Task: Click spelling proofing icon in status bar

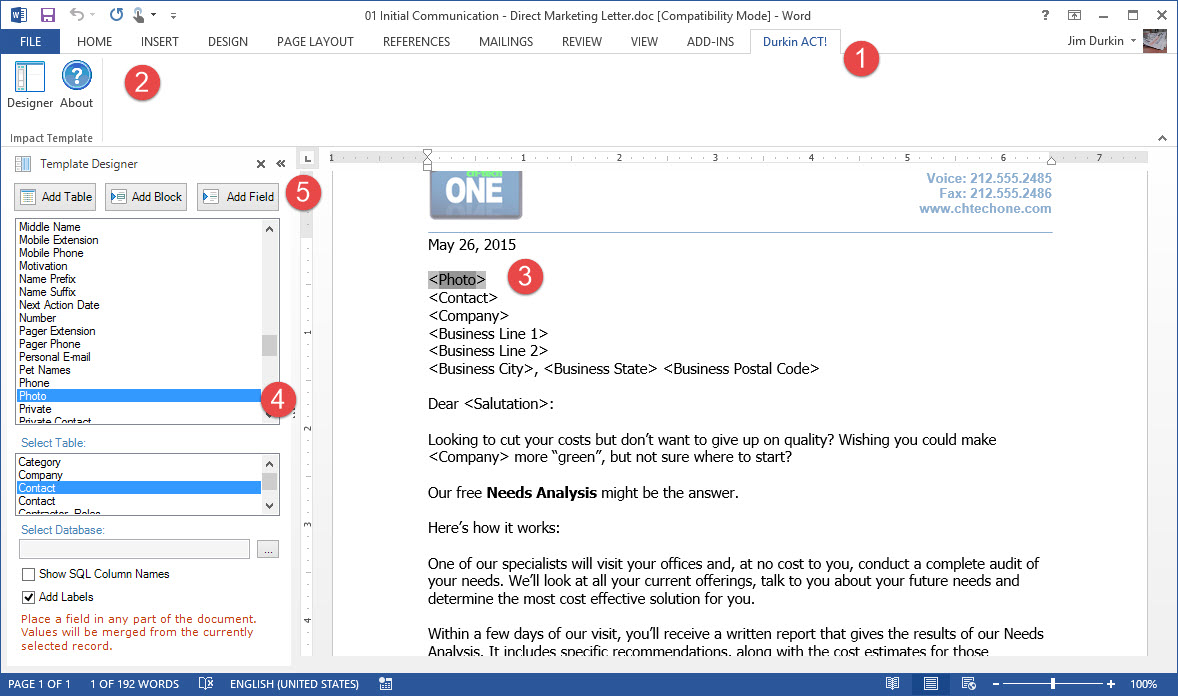Action: point(206,684)
